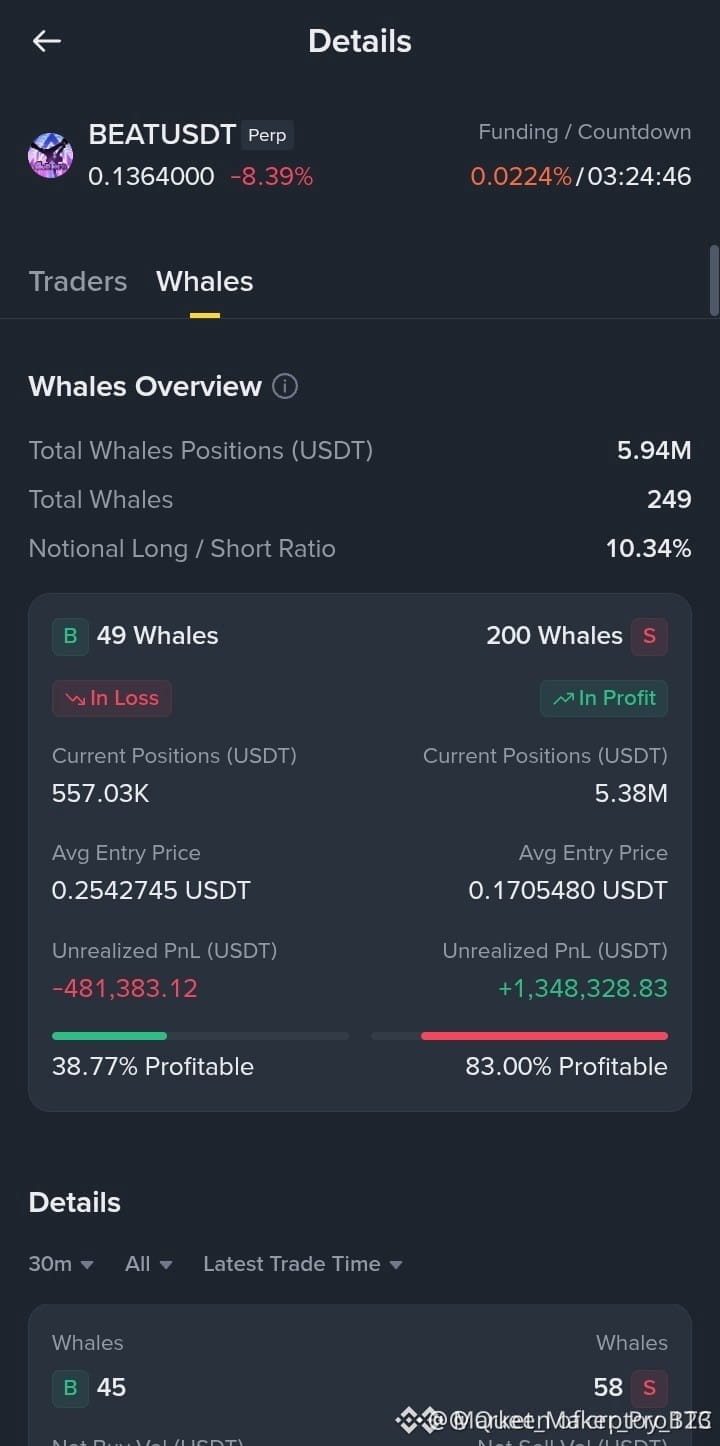This screenshot has width=720, height=1446.
Task: Open the 30m timeframe dropdown
Action: coord(61,1264)
